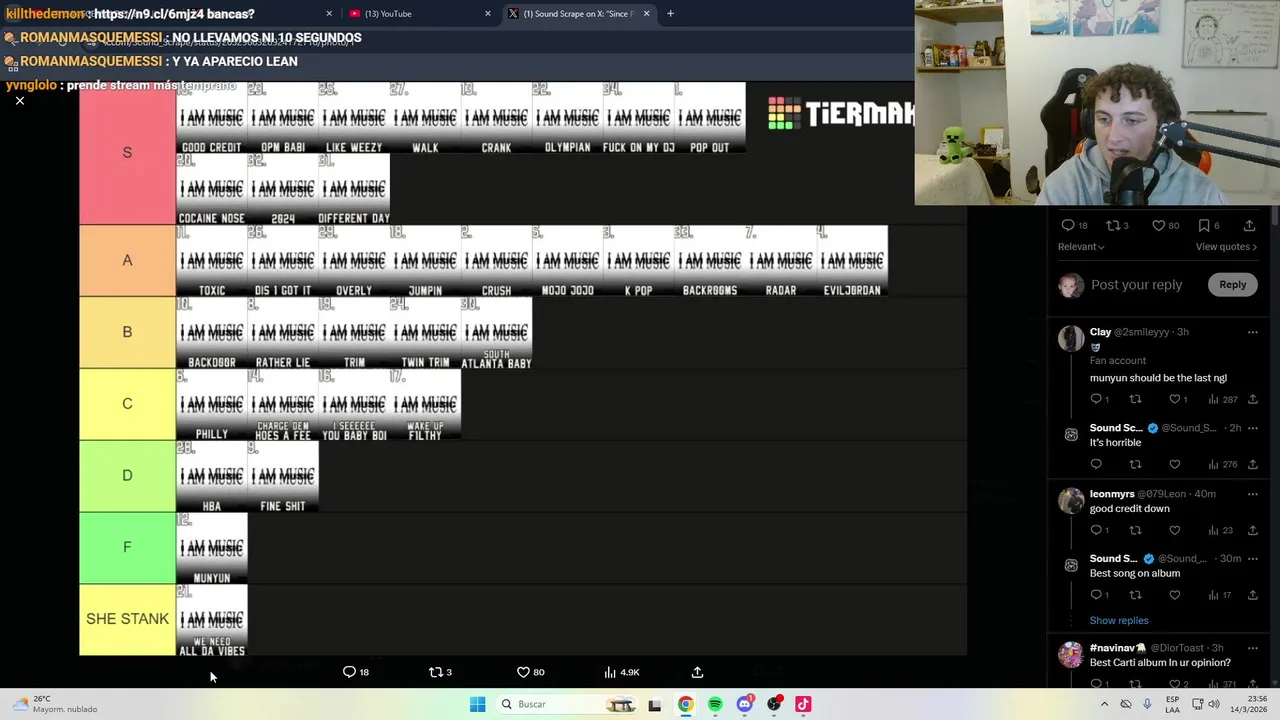Open more options on leonmyrs reply

coord(1252,494)
